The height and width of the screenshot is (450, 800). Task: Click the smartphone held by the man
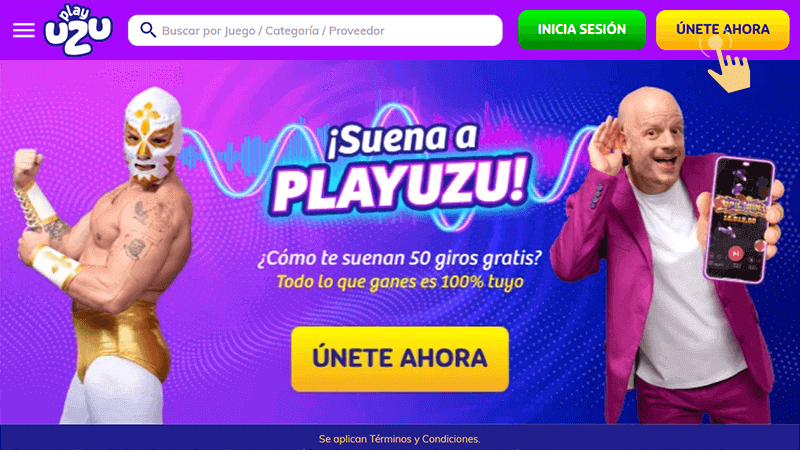tap(738, 219)
